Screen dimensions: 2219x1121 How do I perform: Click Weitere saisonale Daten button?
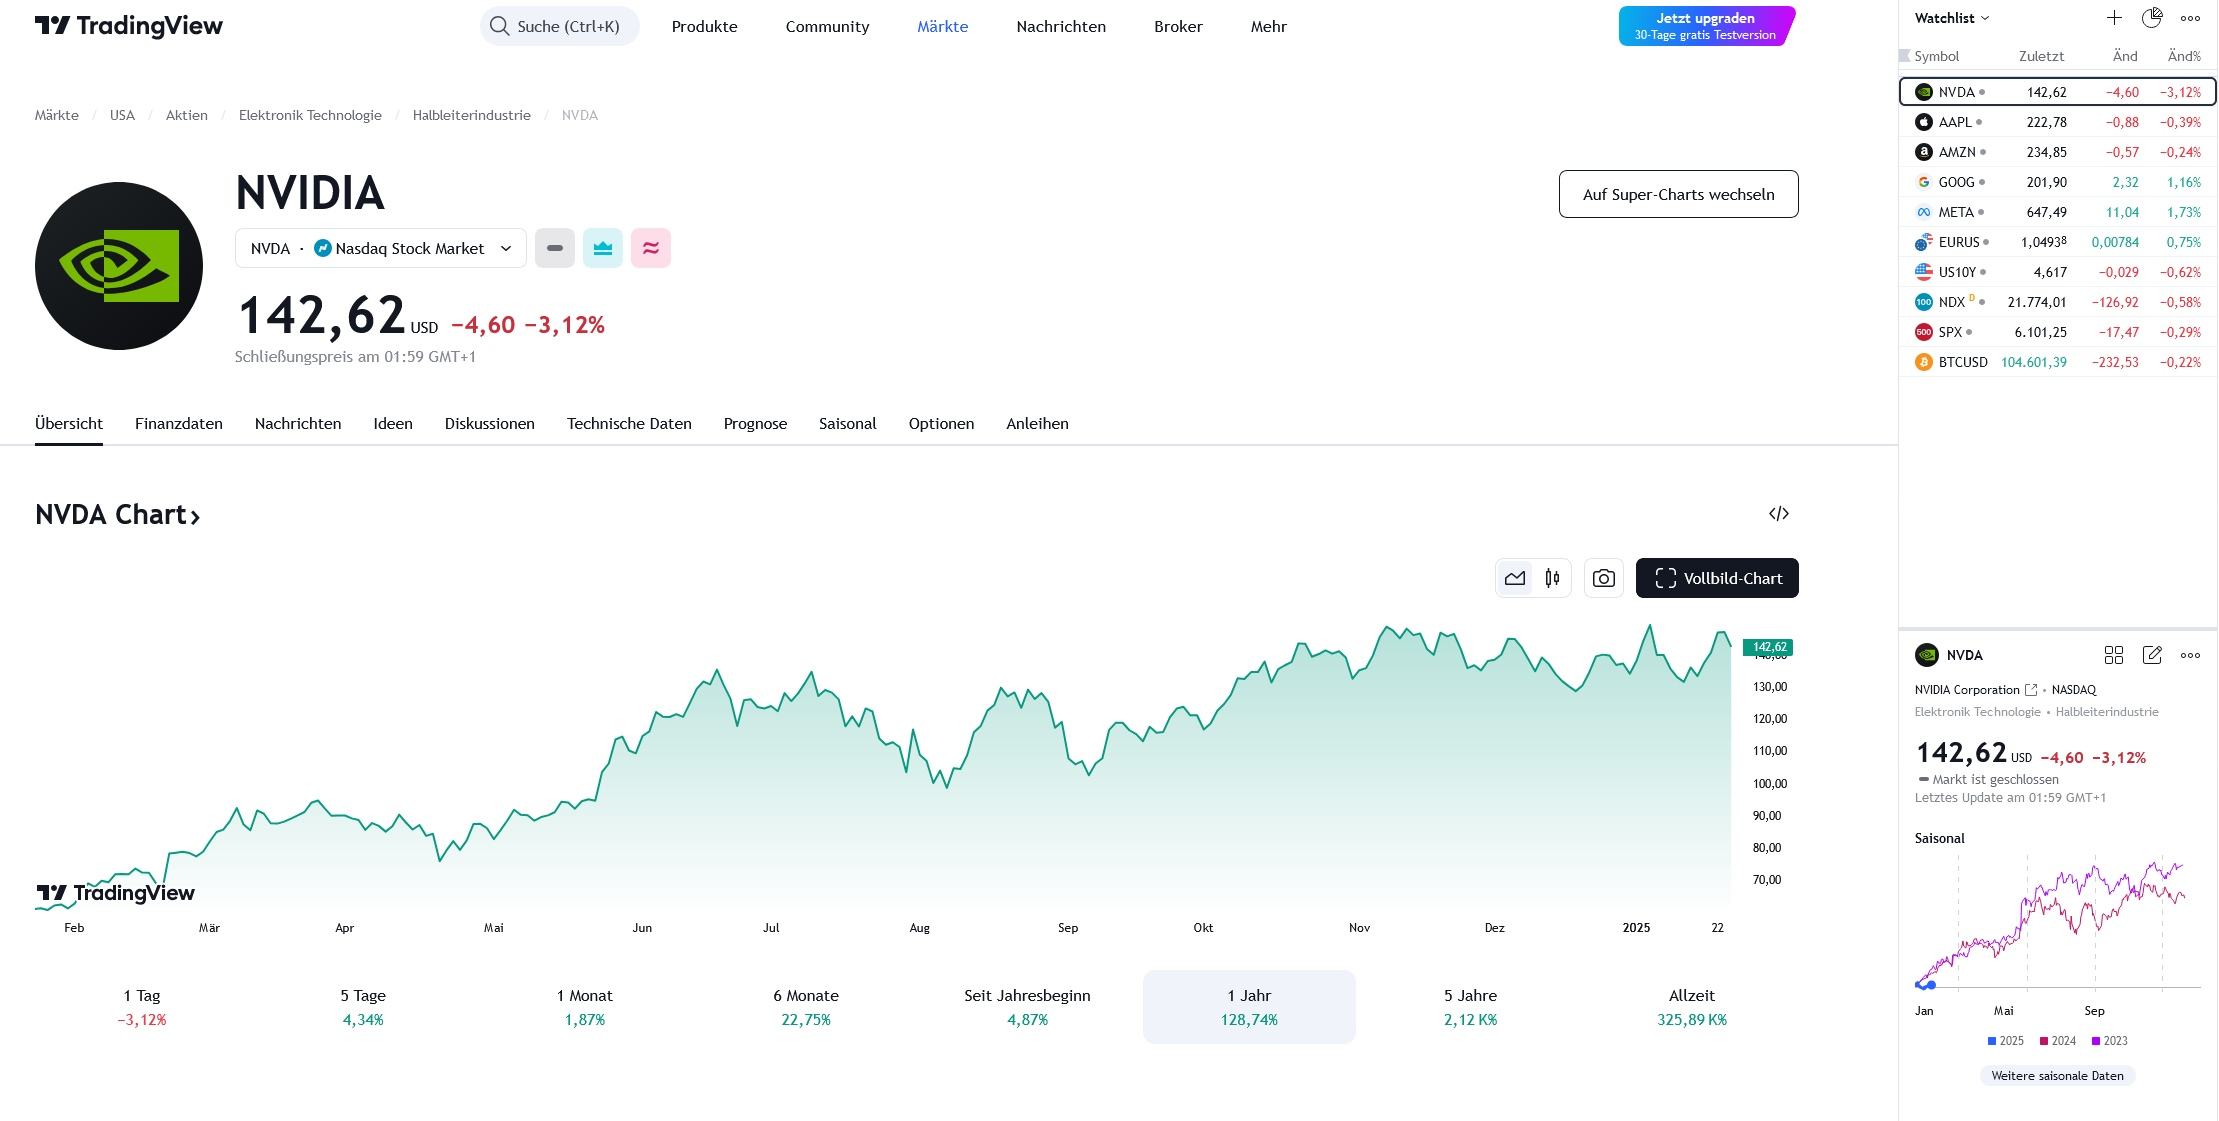[2057, 1076]
